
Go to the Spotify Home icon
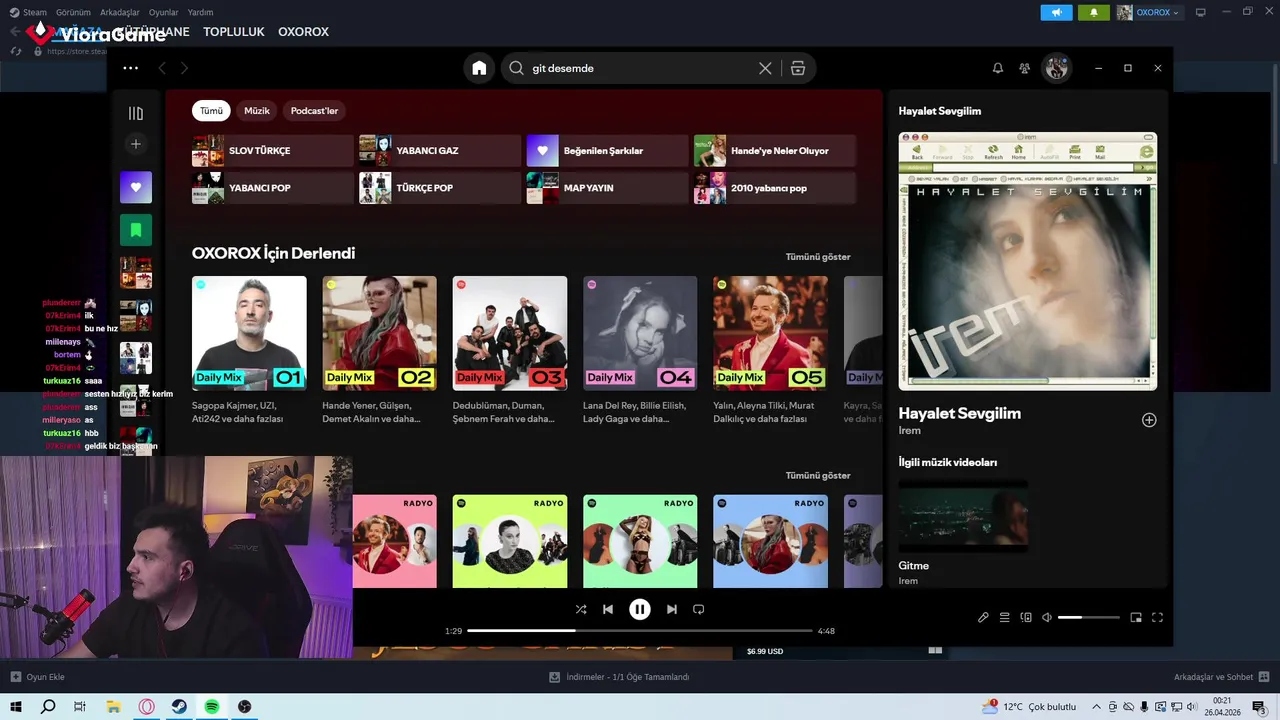coord(479,68)
